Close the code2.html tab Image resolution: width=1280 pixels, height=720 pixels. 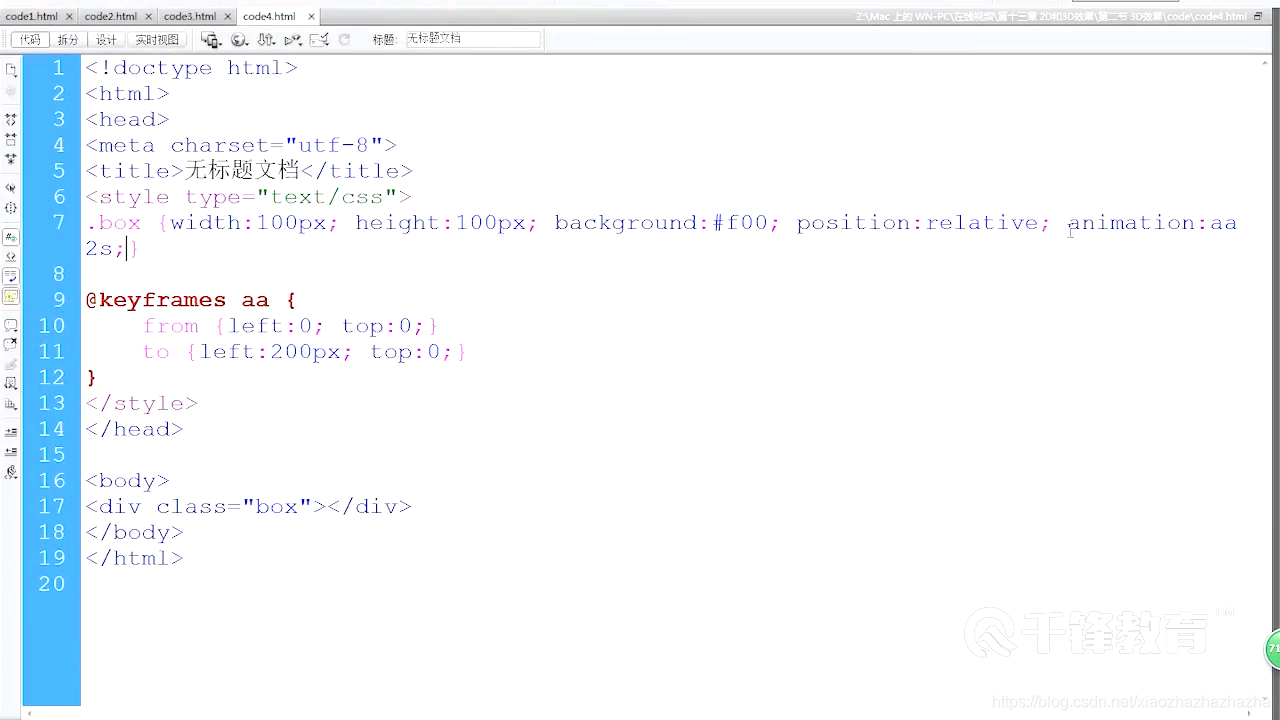(x=147, y=17)
